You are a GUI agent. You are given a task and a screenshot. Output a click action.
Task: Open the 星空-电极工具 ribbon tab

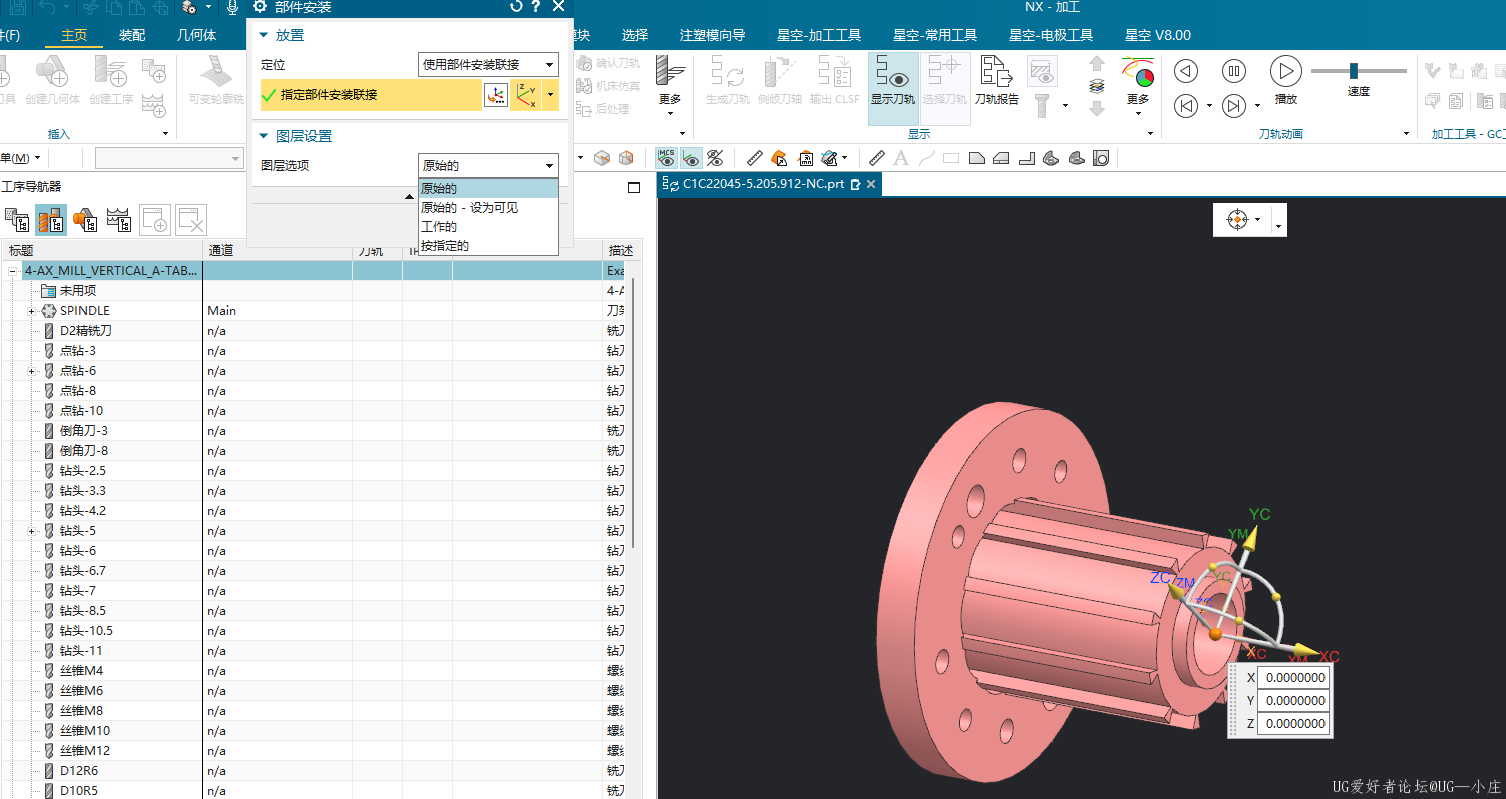point(1051,35)
